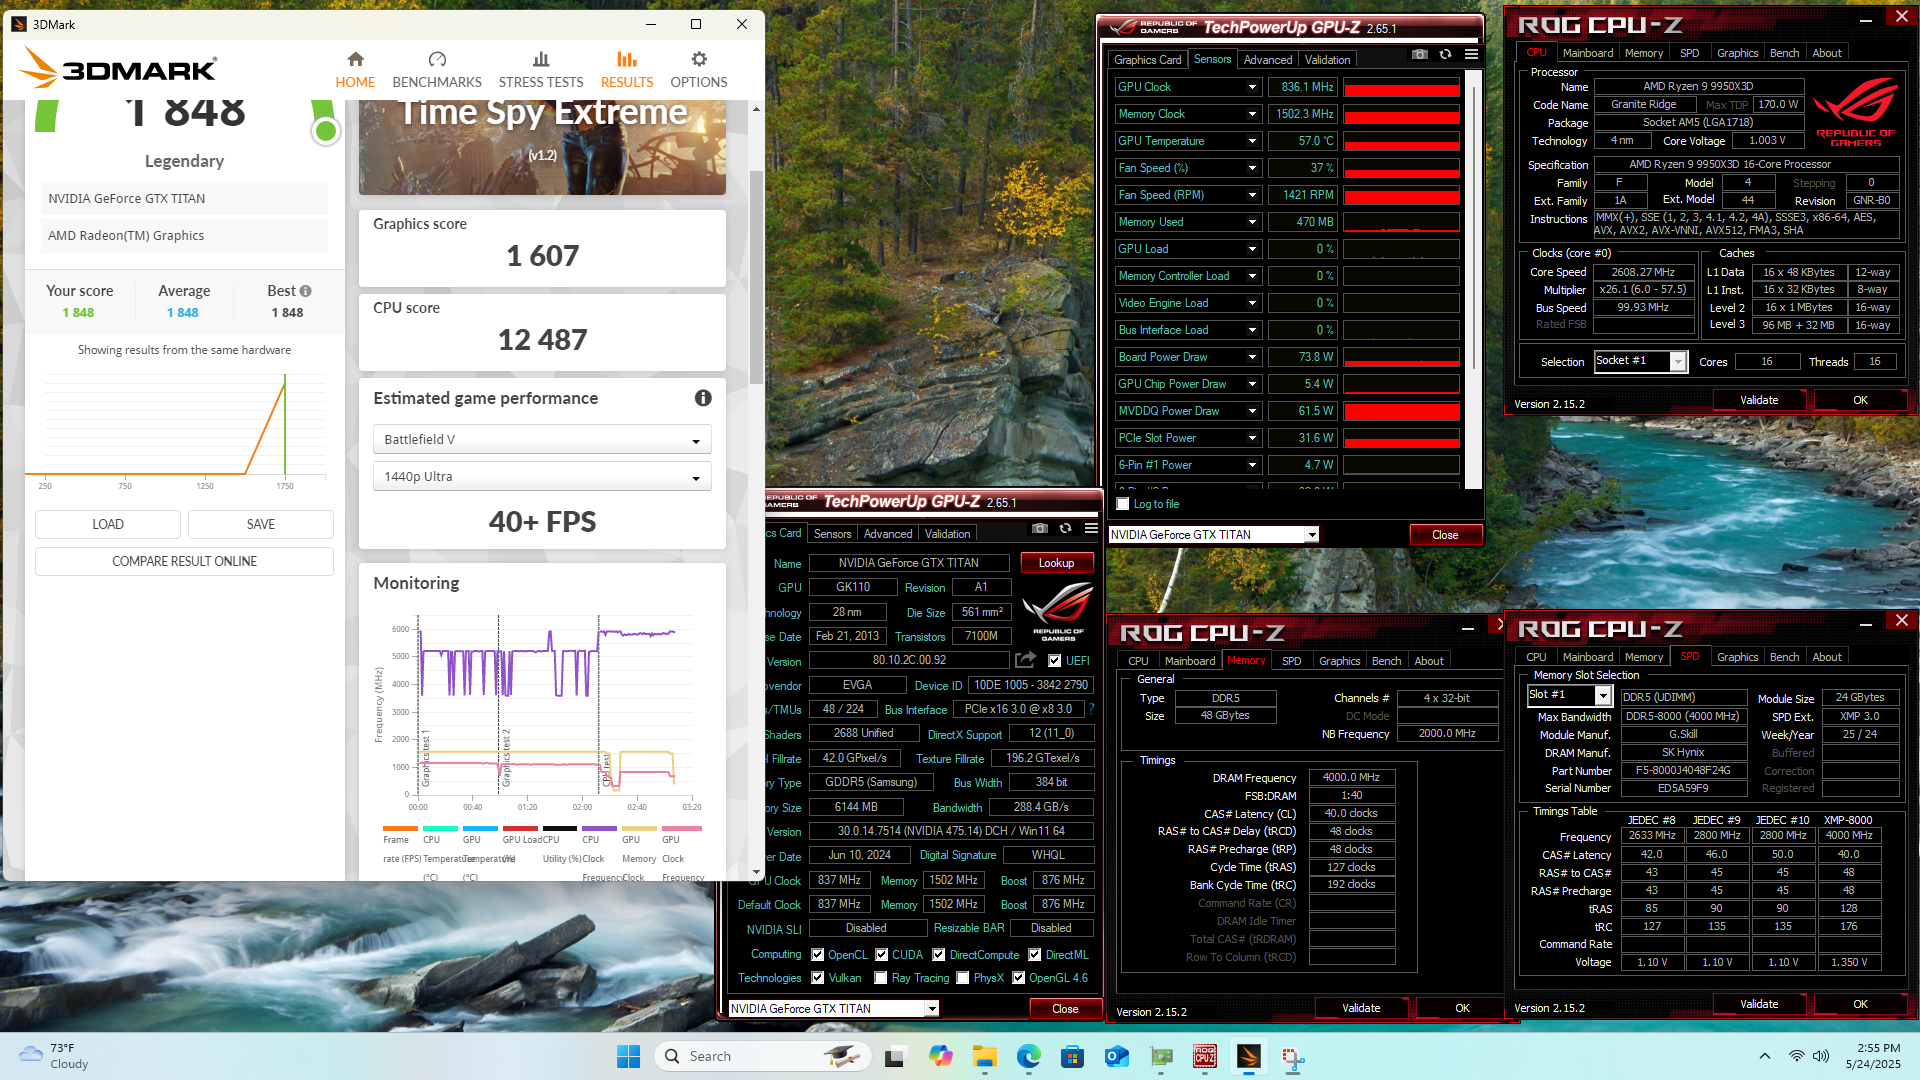Switch to Results tab in 3DMark
Image resolution: width=1920 pixels, height=1080 pixels.
point(627,70)
